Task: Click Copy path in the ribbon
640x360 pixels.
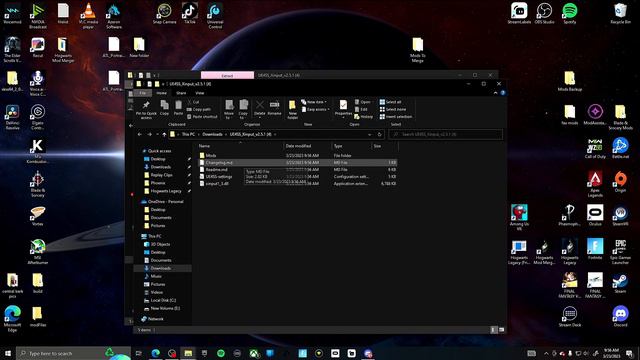Action: click(x=199, y=109)
